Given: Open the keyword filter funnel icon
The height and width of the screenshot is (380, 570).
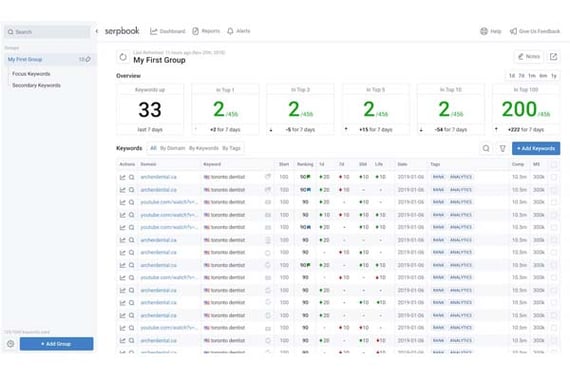Looking at the screenshot, I should [x=502, y=148].
